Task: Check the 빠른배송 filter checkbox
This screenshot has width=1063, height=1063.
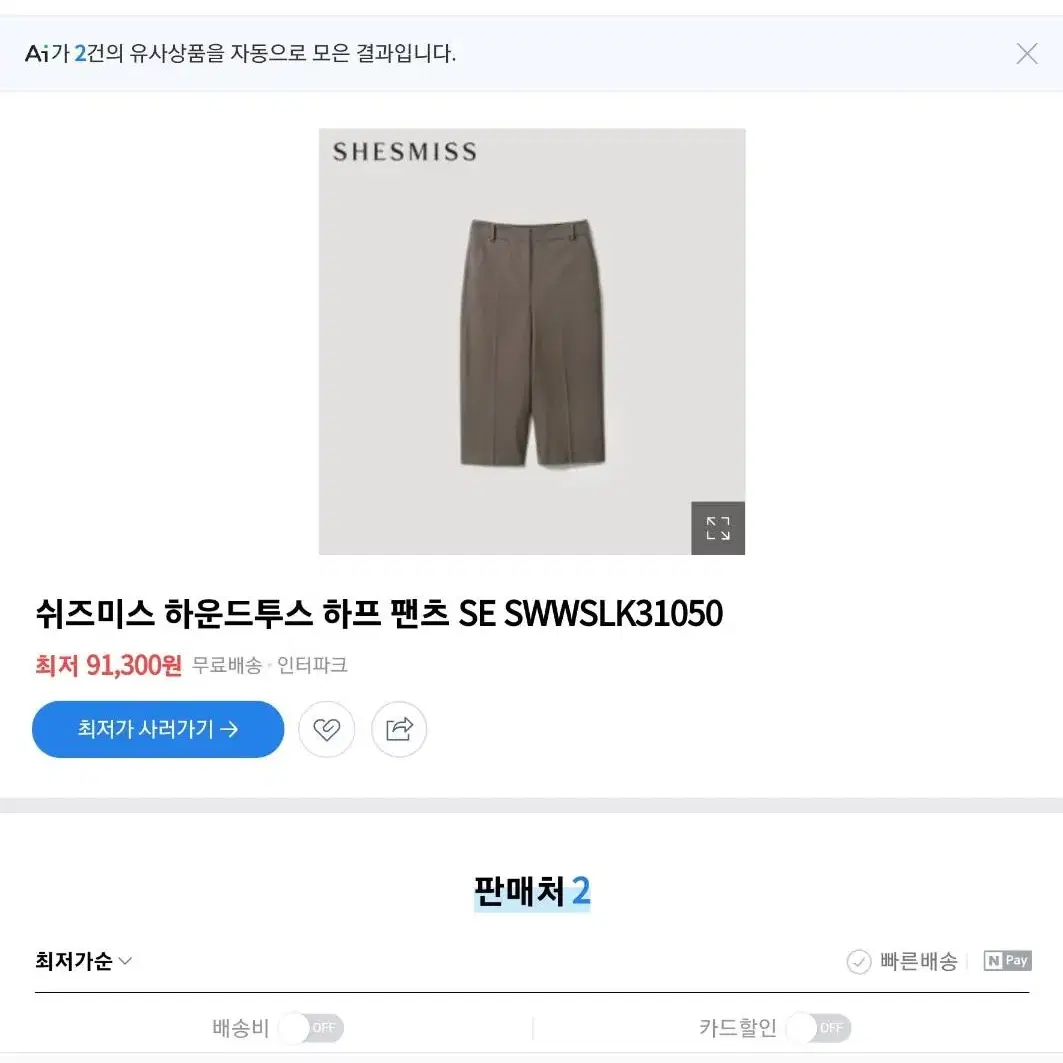Action: pyautogui.click(x=858, y=961)
